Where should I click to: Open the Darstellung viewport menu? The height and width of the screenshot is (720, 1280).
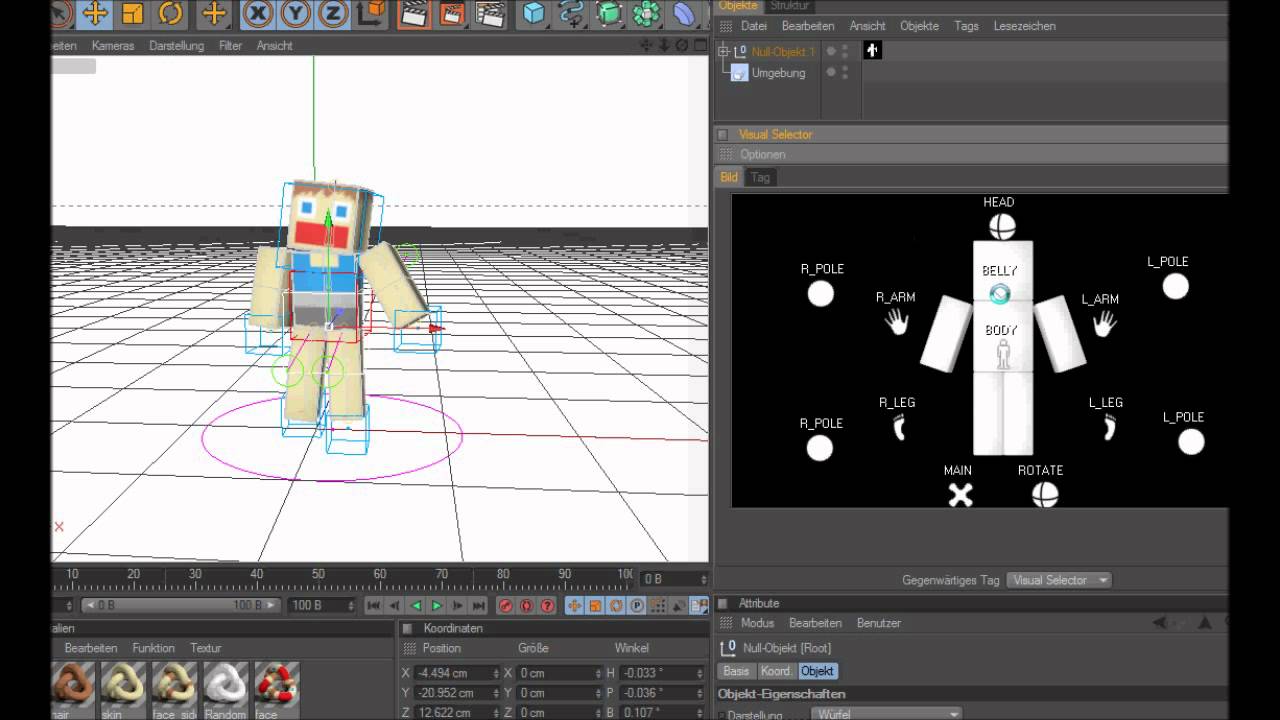176,46
